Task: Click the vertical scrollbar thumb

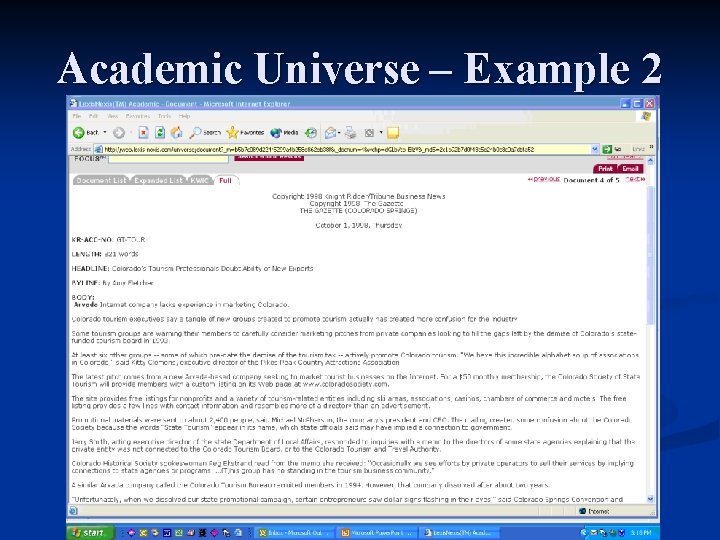Action: [x=650, y=255]
